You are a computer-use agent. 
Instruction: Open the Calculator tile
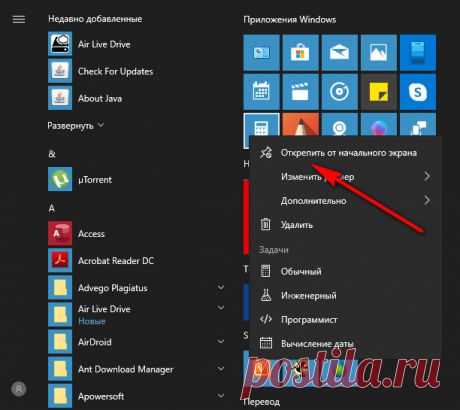click(x=261, y=125)
